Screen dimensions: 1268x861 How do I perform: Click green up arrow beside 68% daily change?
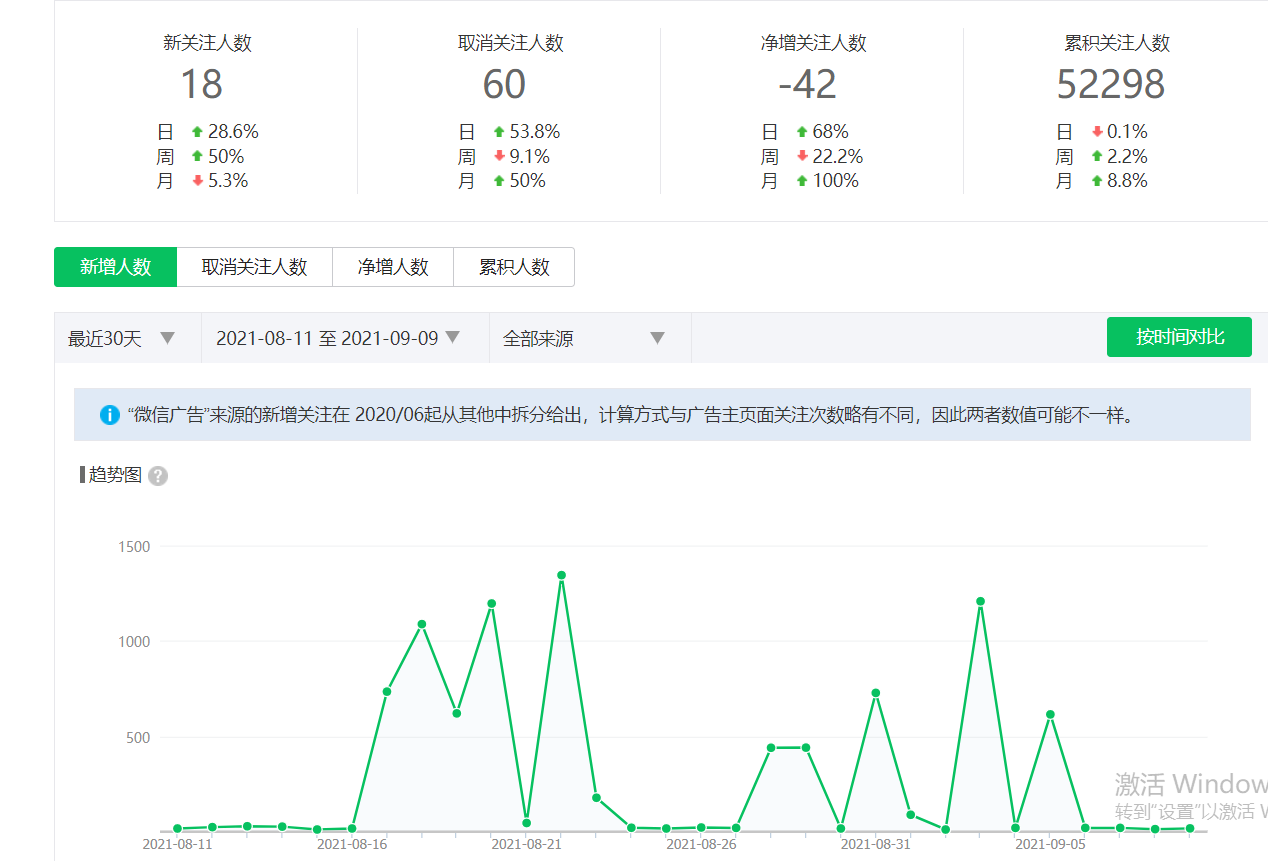click(x=801, y=132)
